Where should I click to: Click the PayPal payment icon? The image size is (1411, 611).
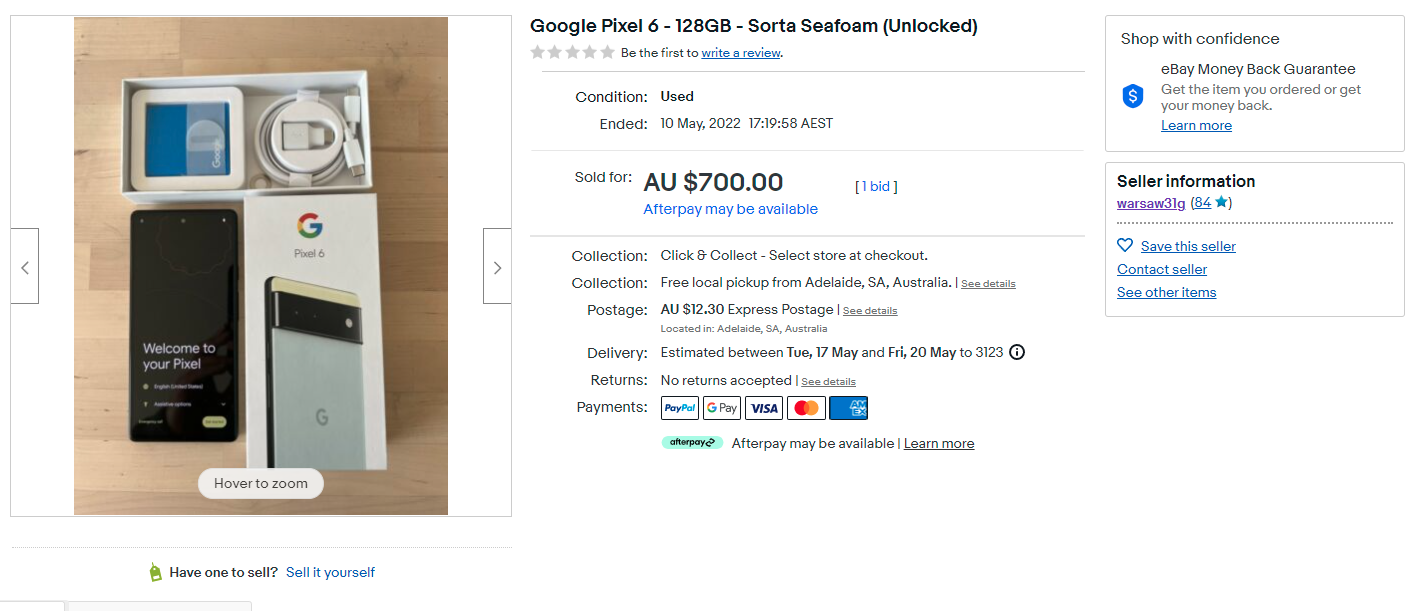pos(680,408)
